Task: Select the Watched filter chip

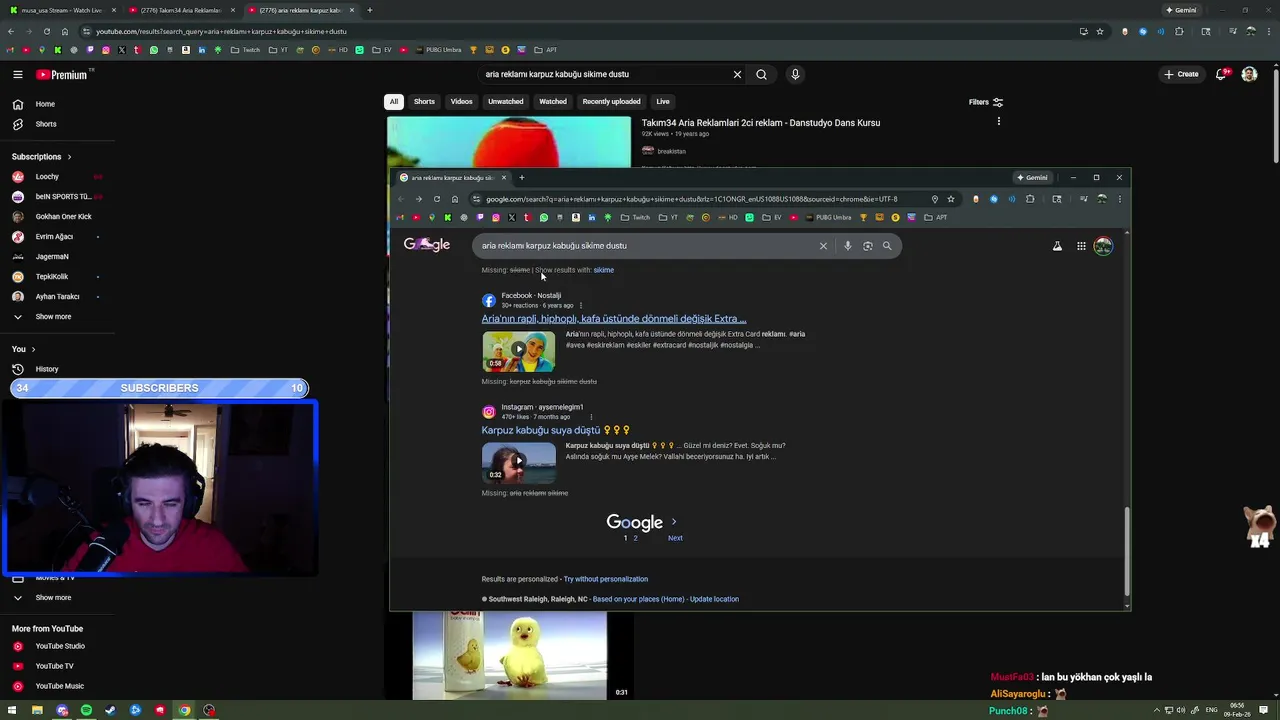Action: click(x=553, y=101)
